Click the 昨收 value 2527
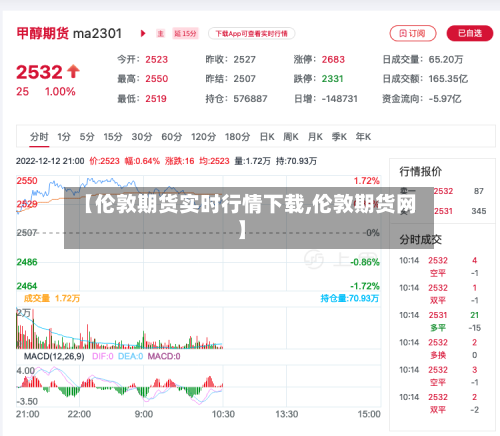The image size is (500, 436). (x=244, y=60)
